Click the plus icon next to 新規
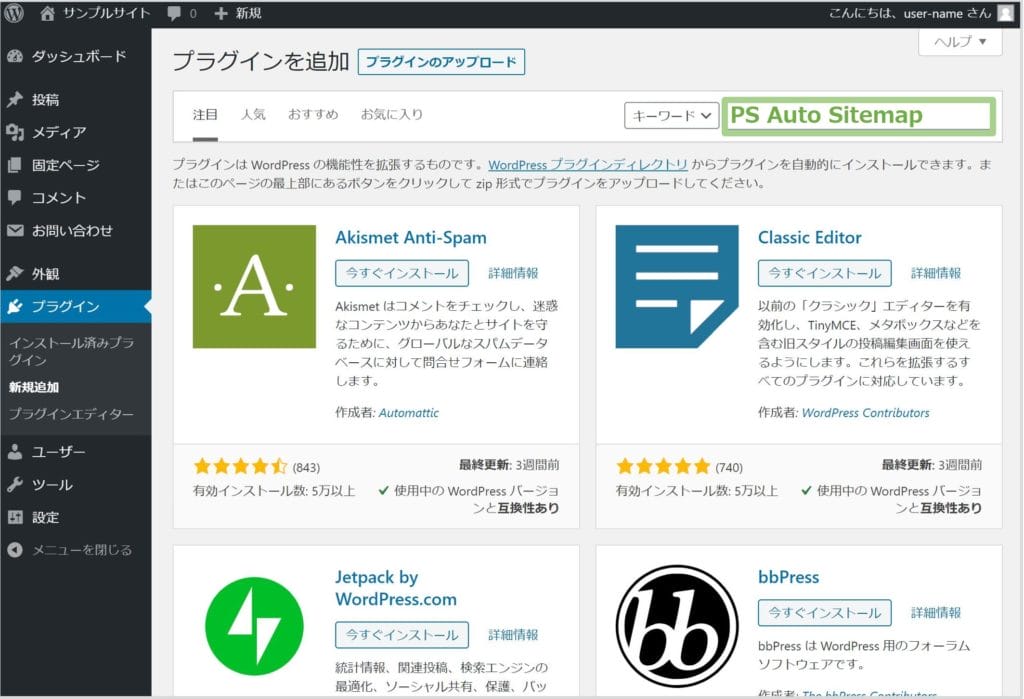 tap(221, 13)
